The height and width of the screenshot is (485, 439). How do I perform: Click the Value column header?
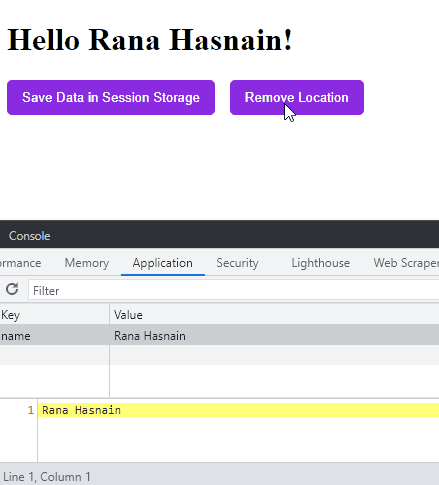tap(275, 315)
